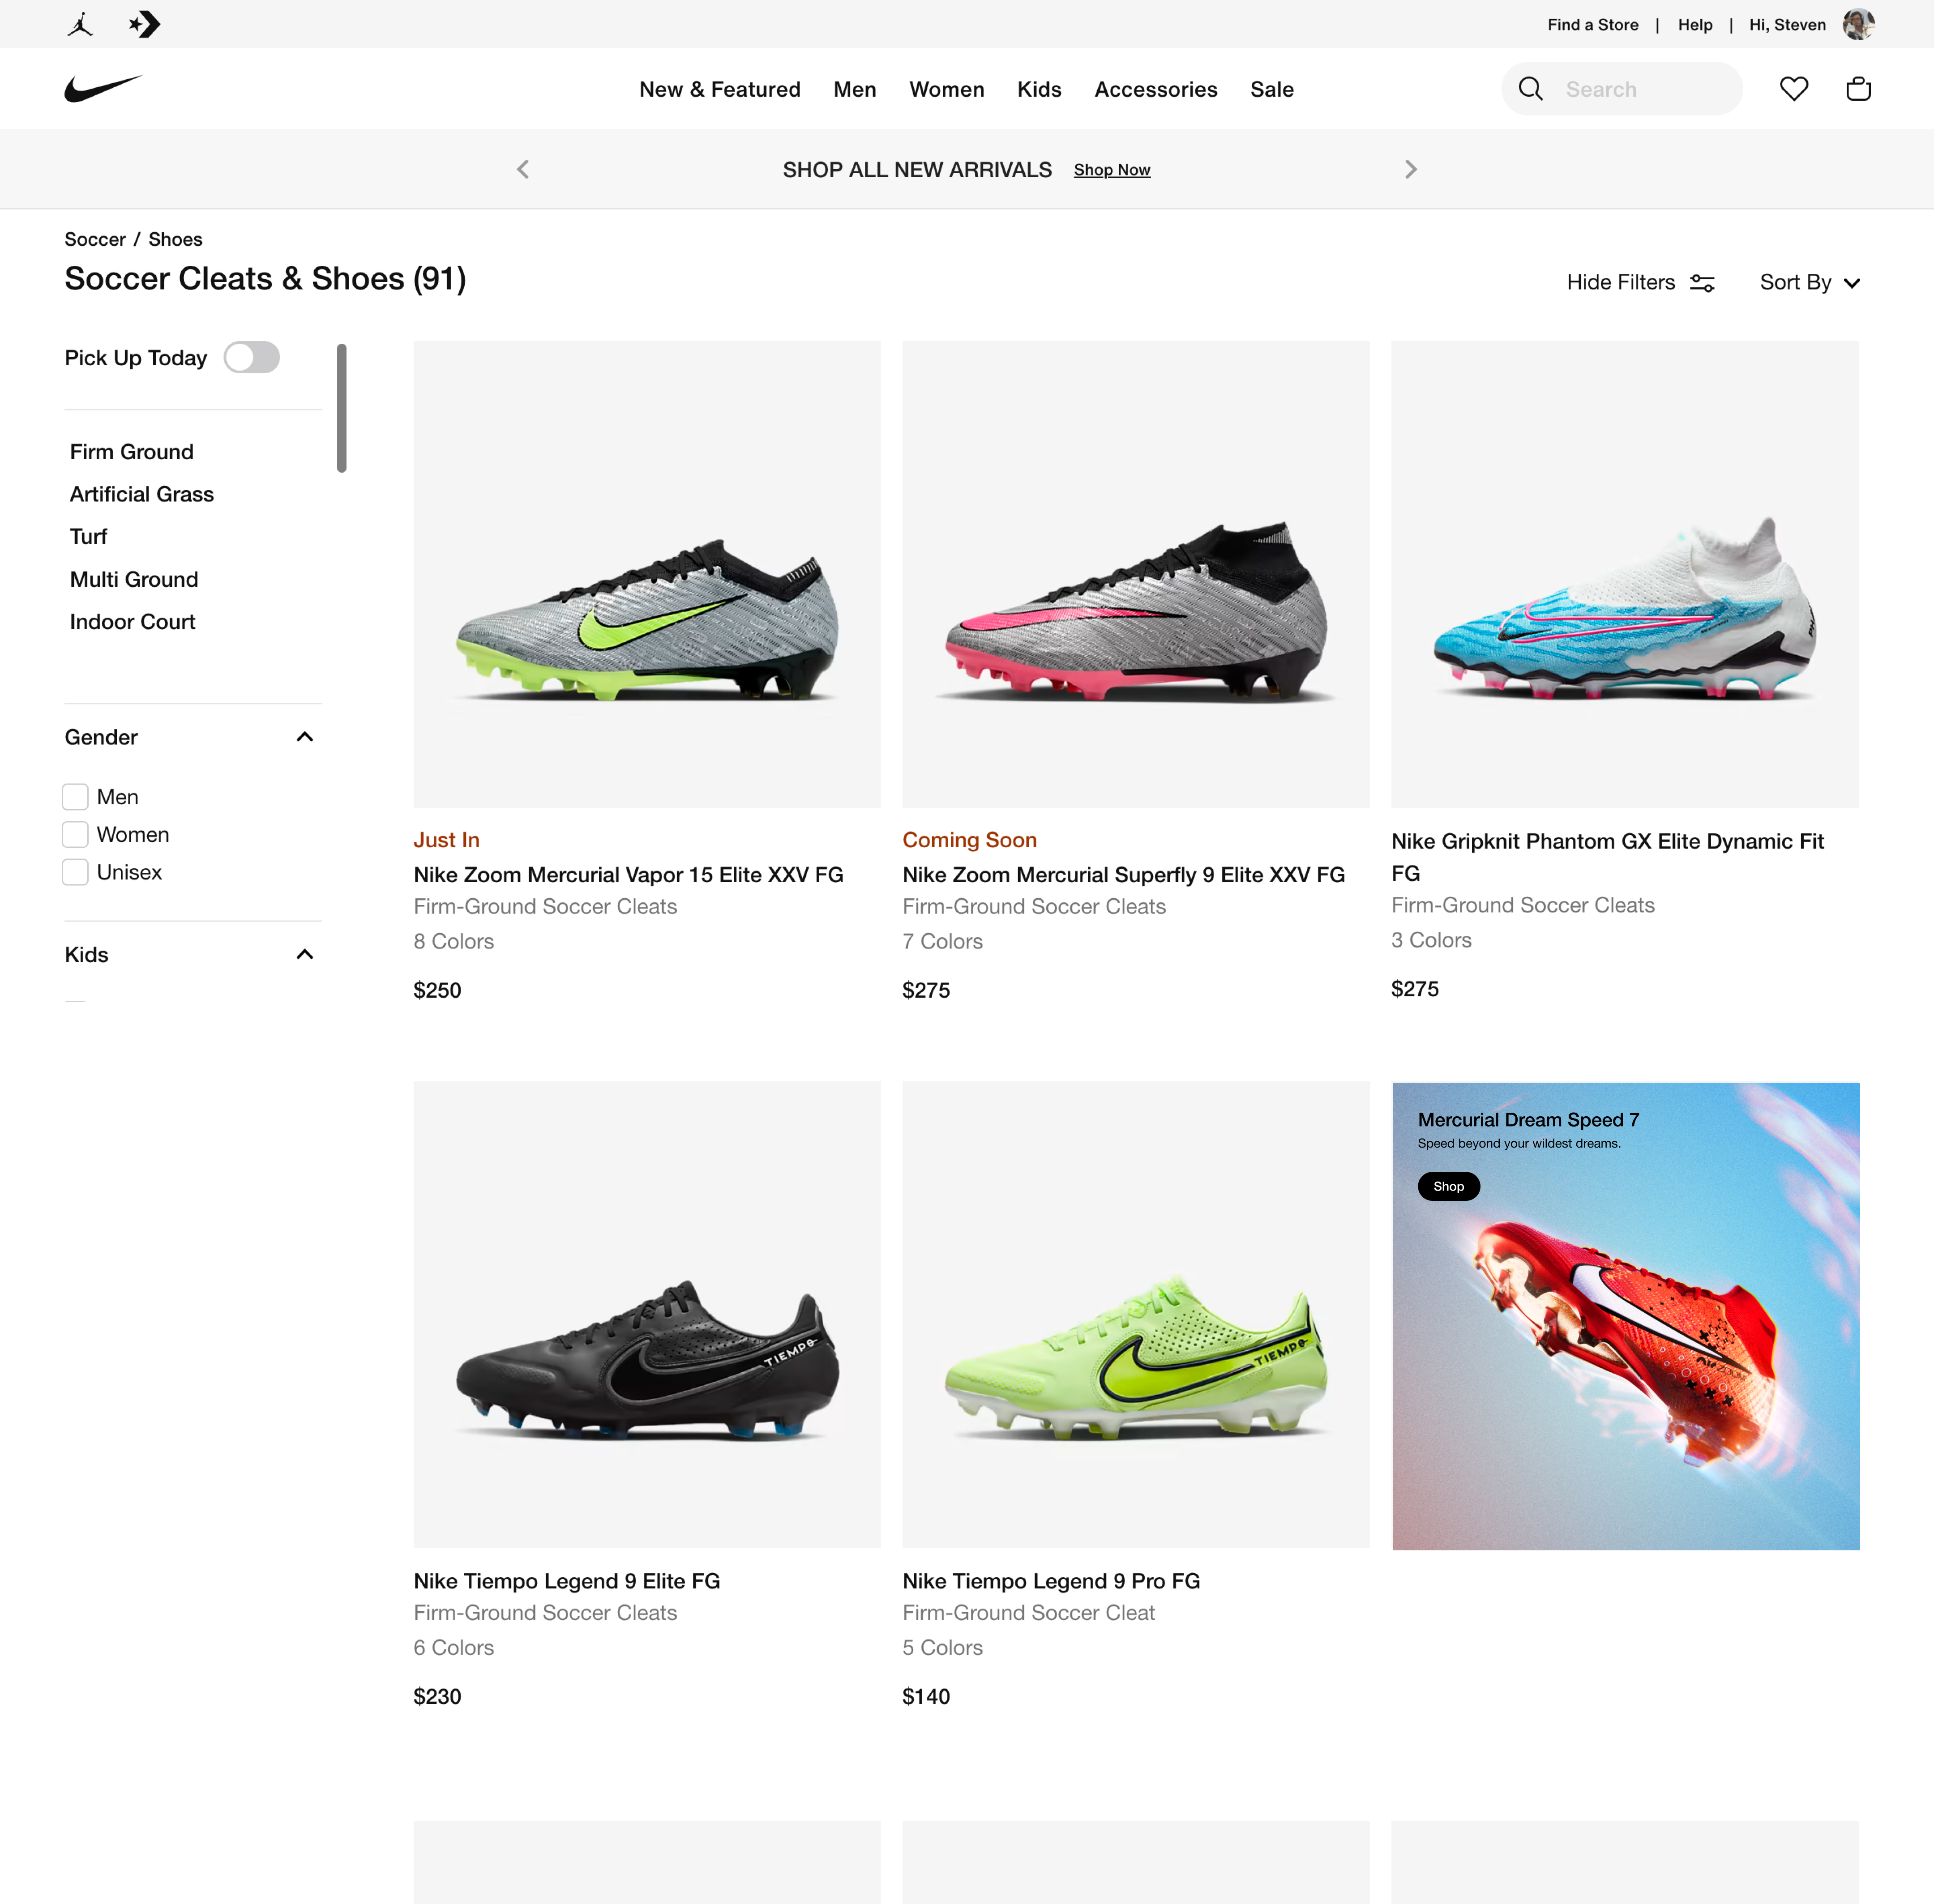Open New & Featured menu

click(719, 89)
